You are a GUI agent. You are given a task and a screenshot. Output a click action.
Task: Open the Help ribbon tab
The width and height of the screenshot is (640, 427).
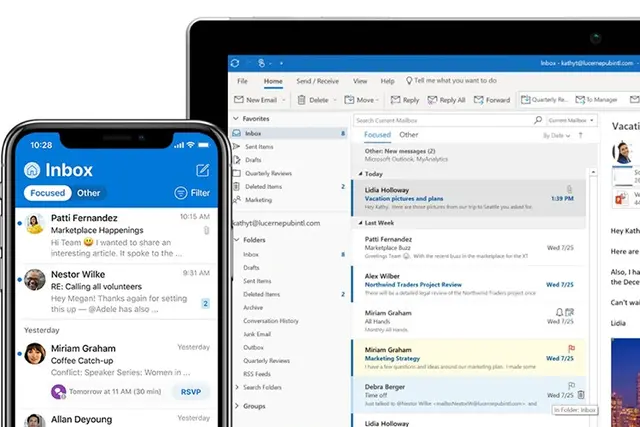pyautogui.click(x=387, y=81)
